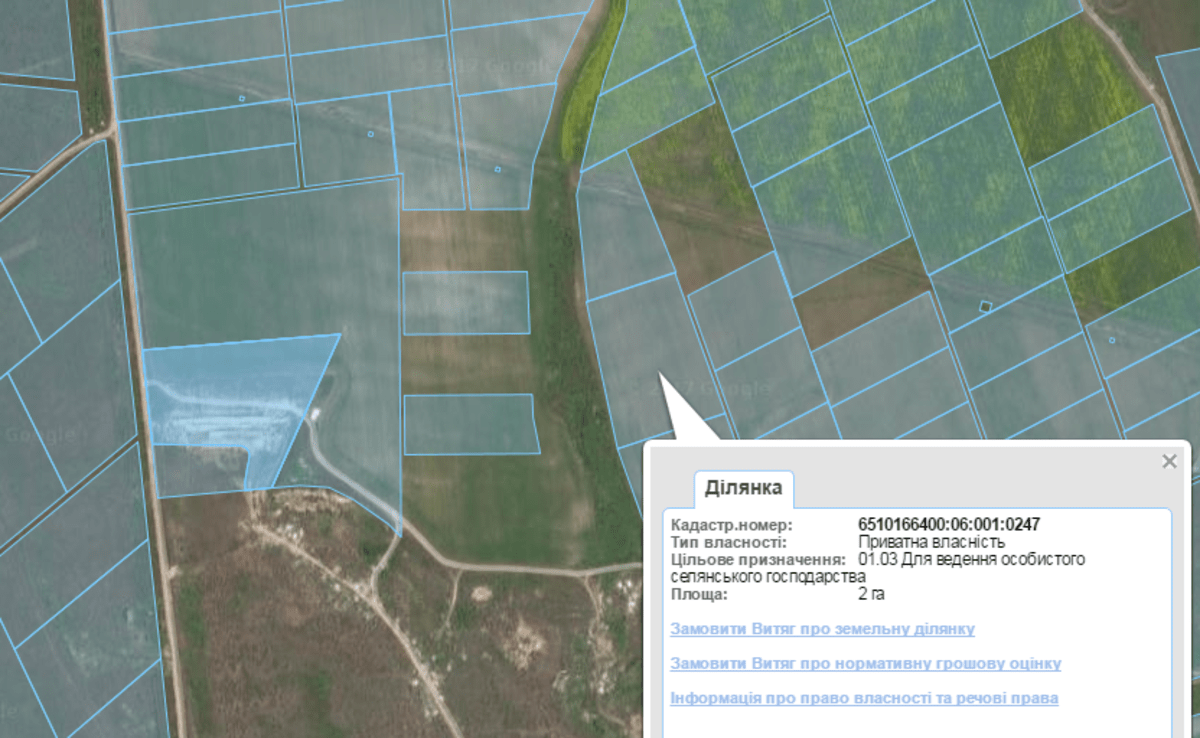1200x738 pixels.
Task: Click Замовити Витяг про нормативну грошову оцінку
Action: (x=865, y=663)
